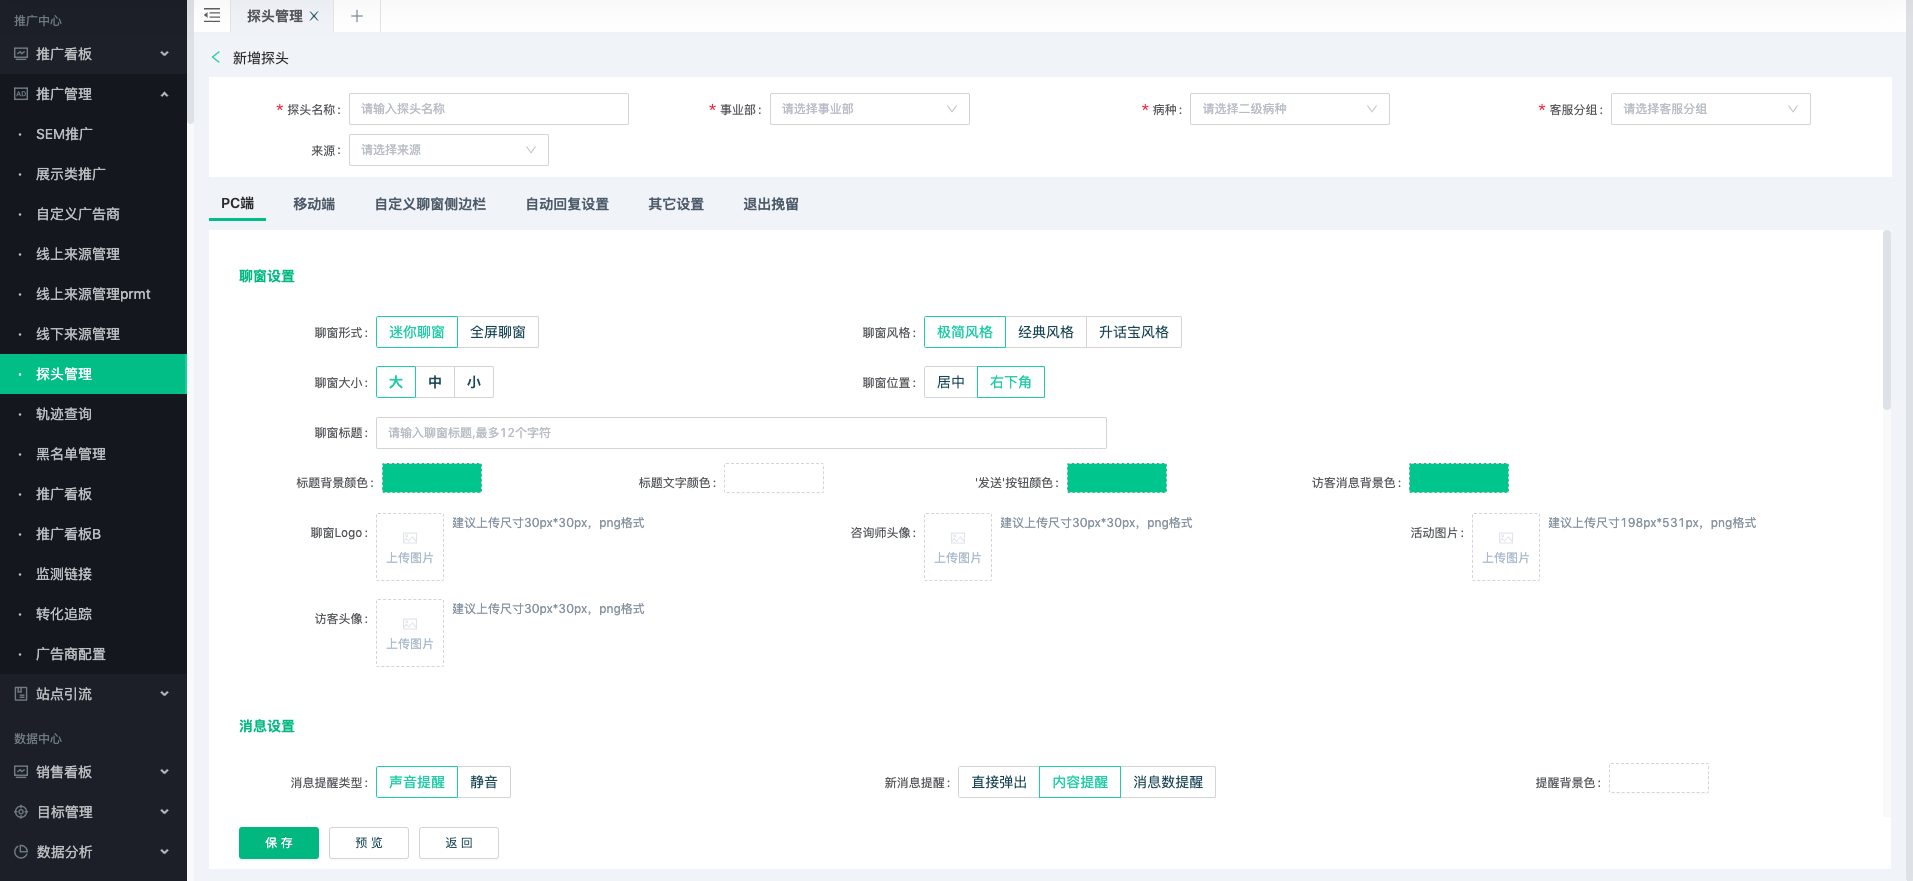Image resolution: width=1913 pixels, height=881 pixels.
Task: Switch to the 移动端 tab
Action: point(314,204)
